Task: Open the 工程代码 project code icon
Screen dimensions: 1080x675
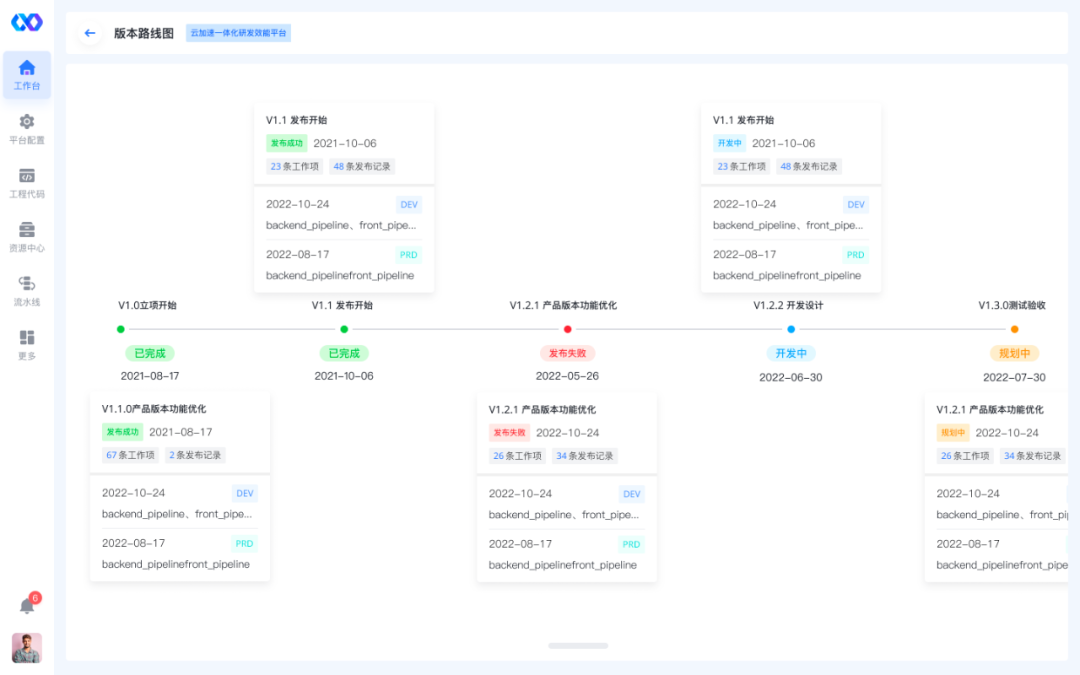Action: 26,182
